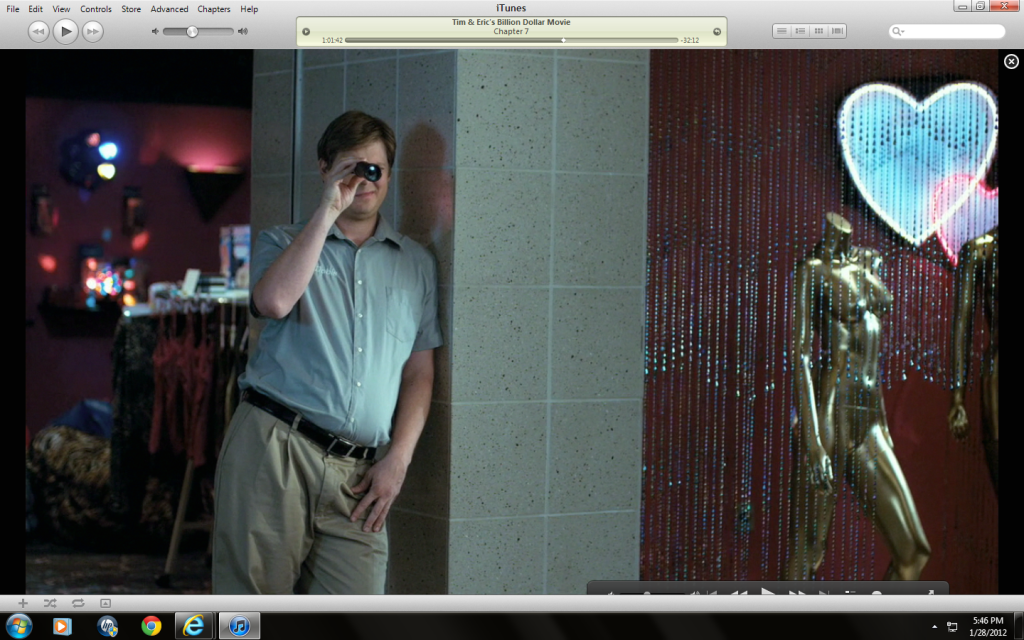Click the next/fast-forward button in iTunes toolbar

click(x=93, y=31)
